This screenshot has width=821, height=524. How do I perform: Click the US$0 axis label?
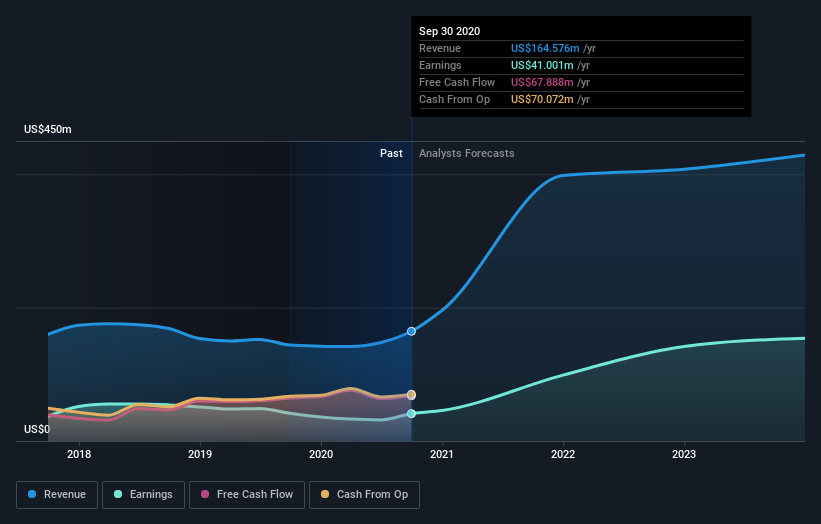click(37, 429)
